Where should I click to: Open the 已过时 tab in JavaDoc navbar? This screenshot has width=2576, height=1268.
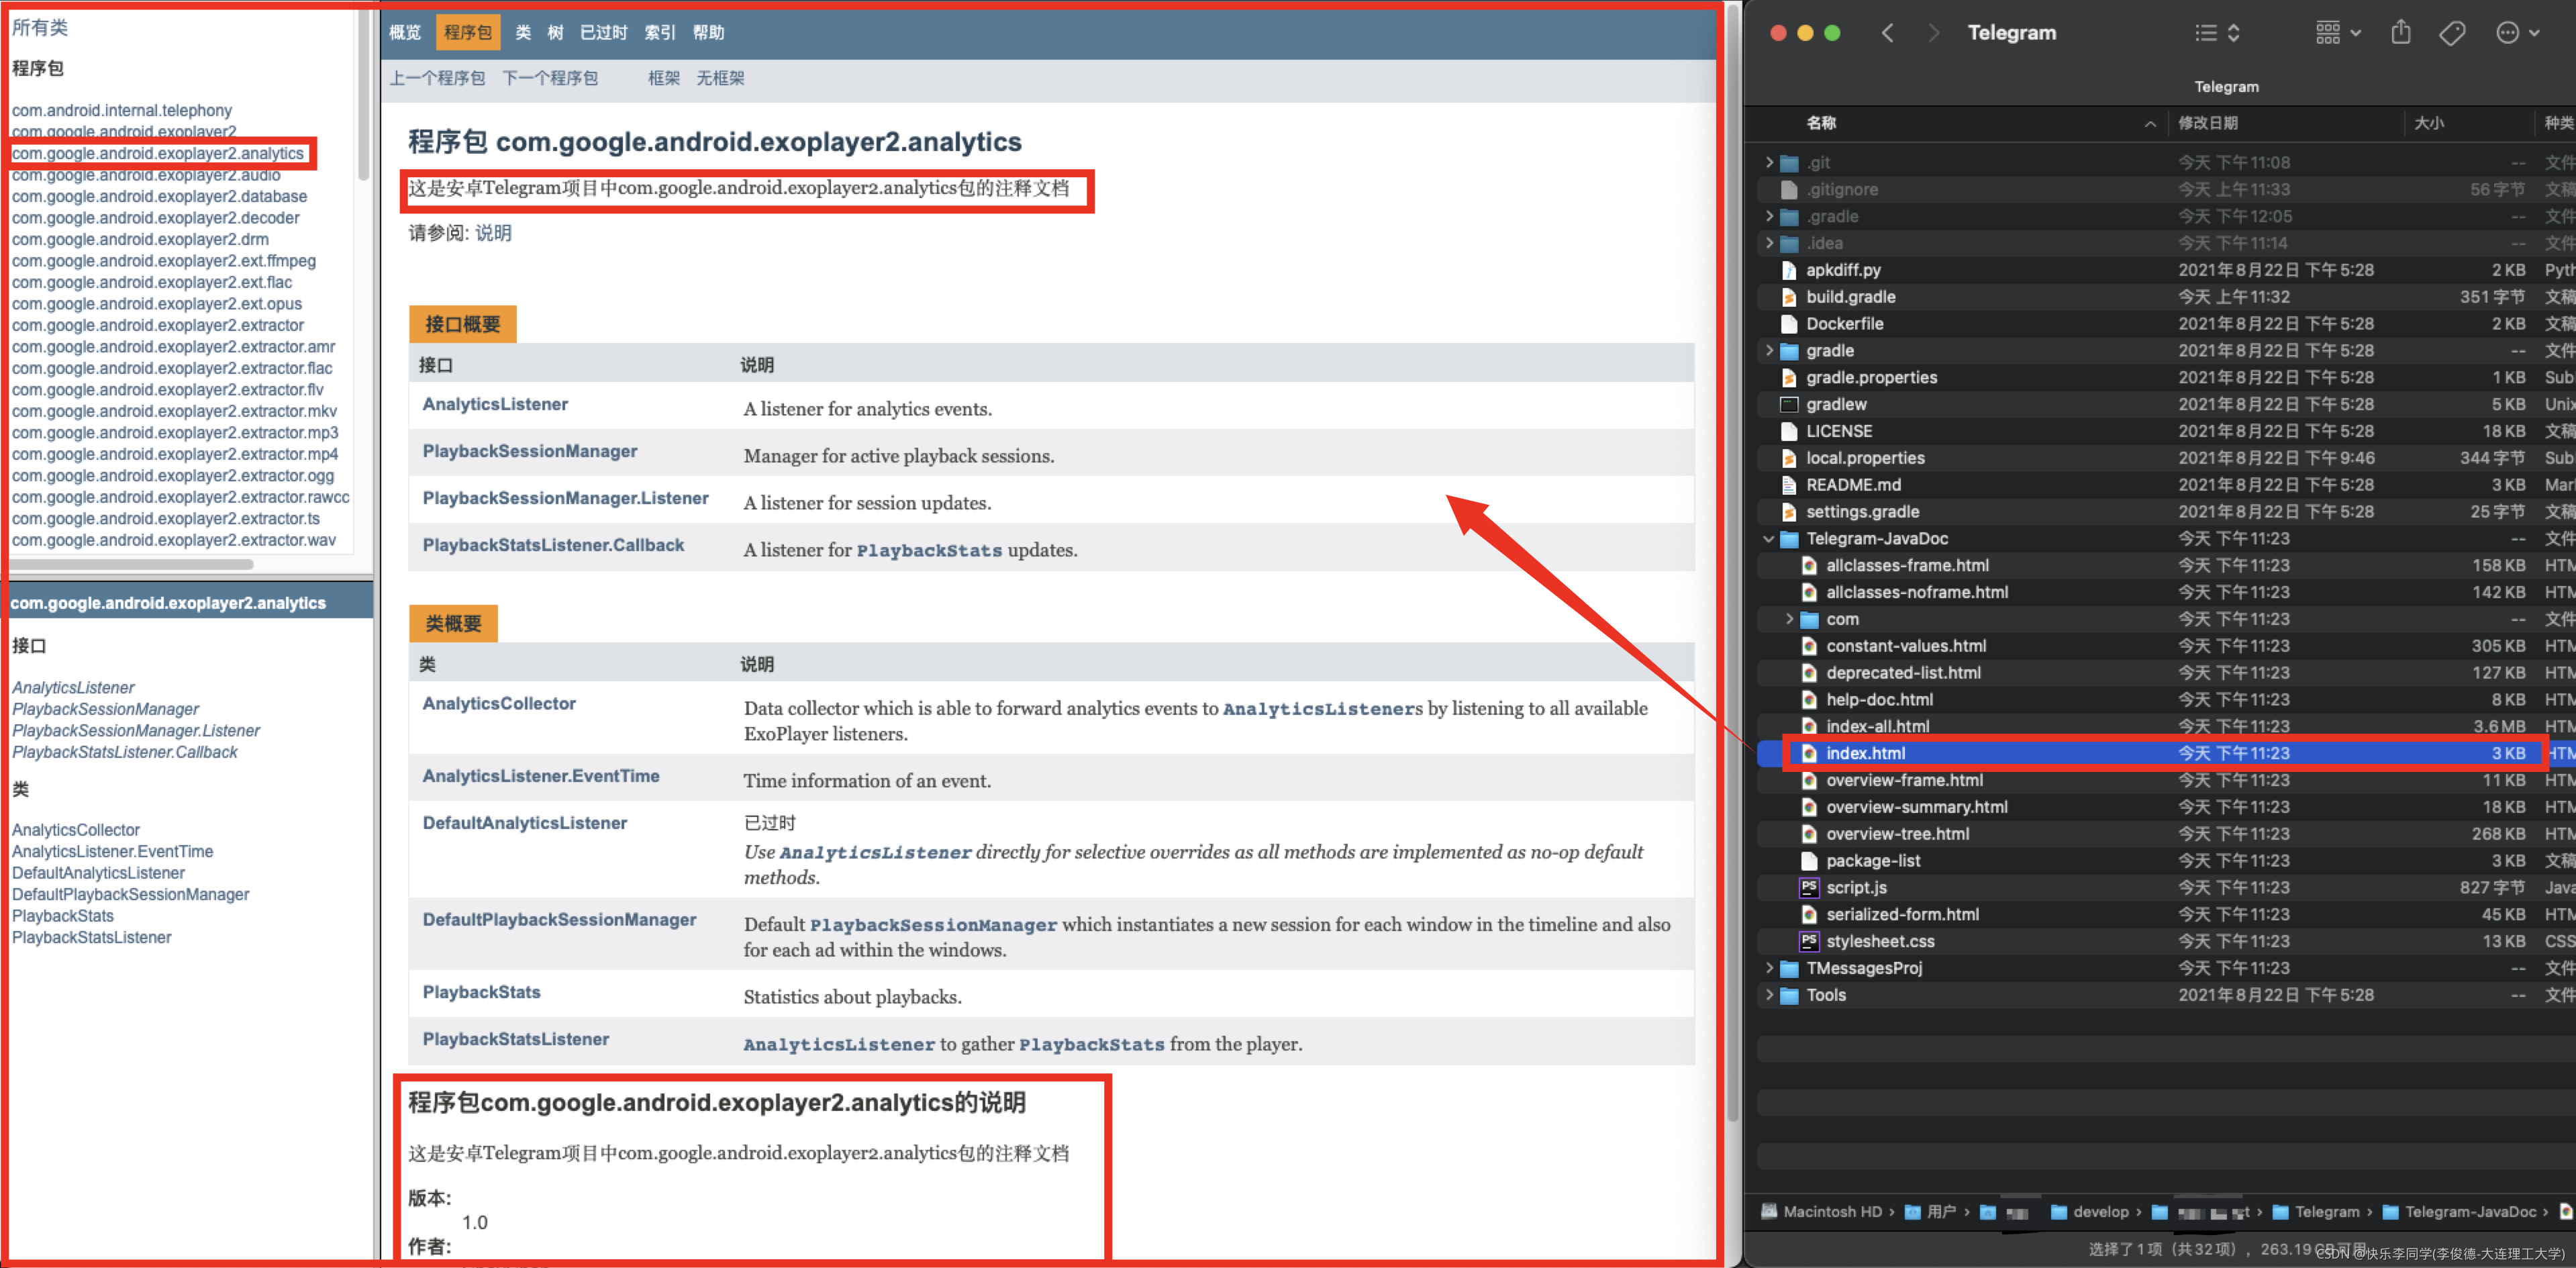[603, 33]
